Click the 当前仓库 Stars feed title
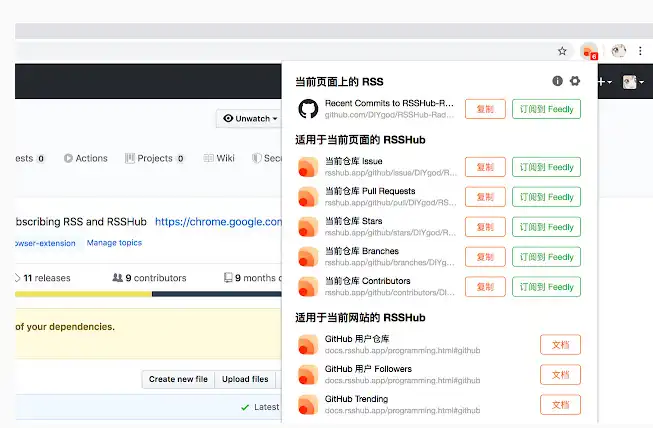 (354, 221)
